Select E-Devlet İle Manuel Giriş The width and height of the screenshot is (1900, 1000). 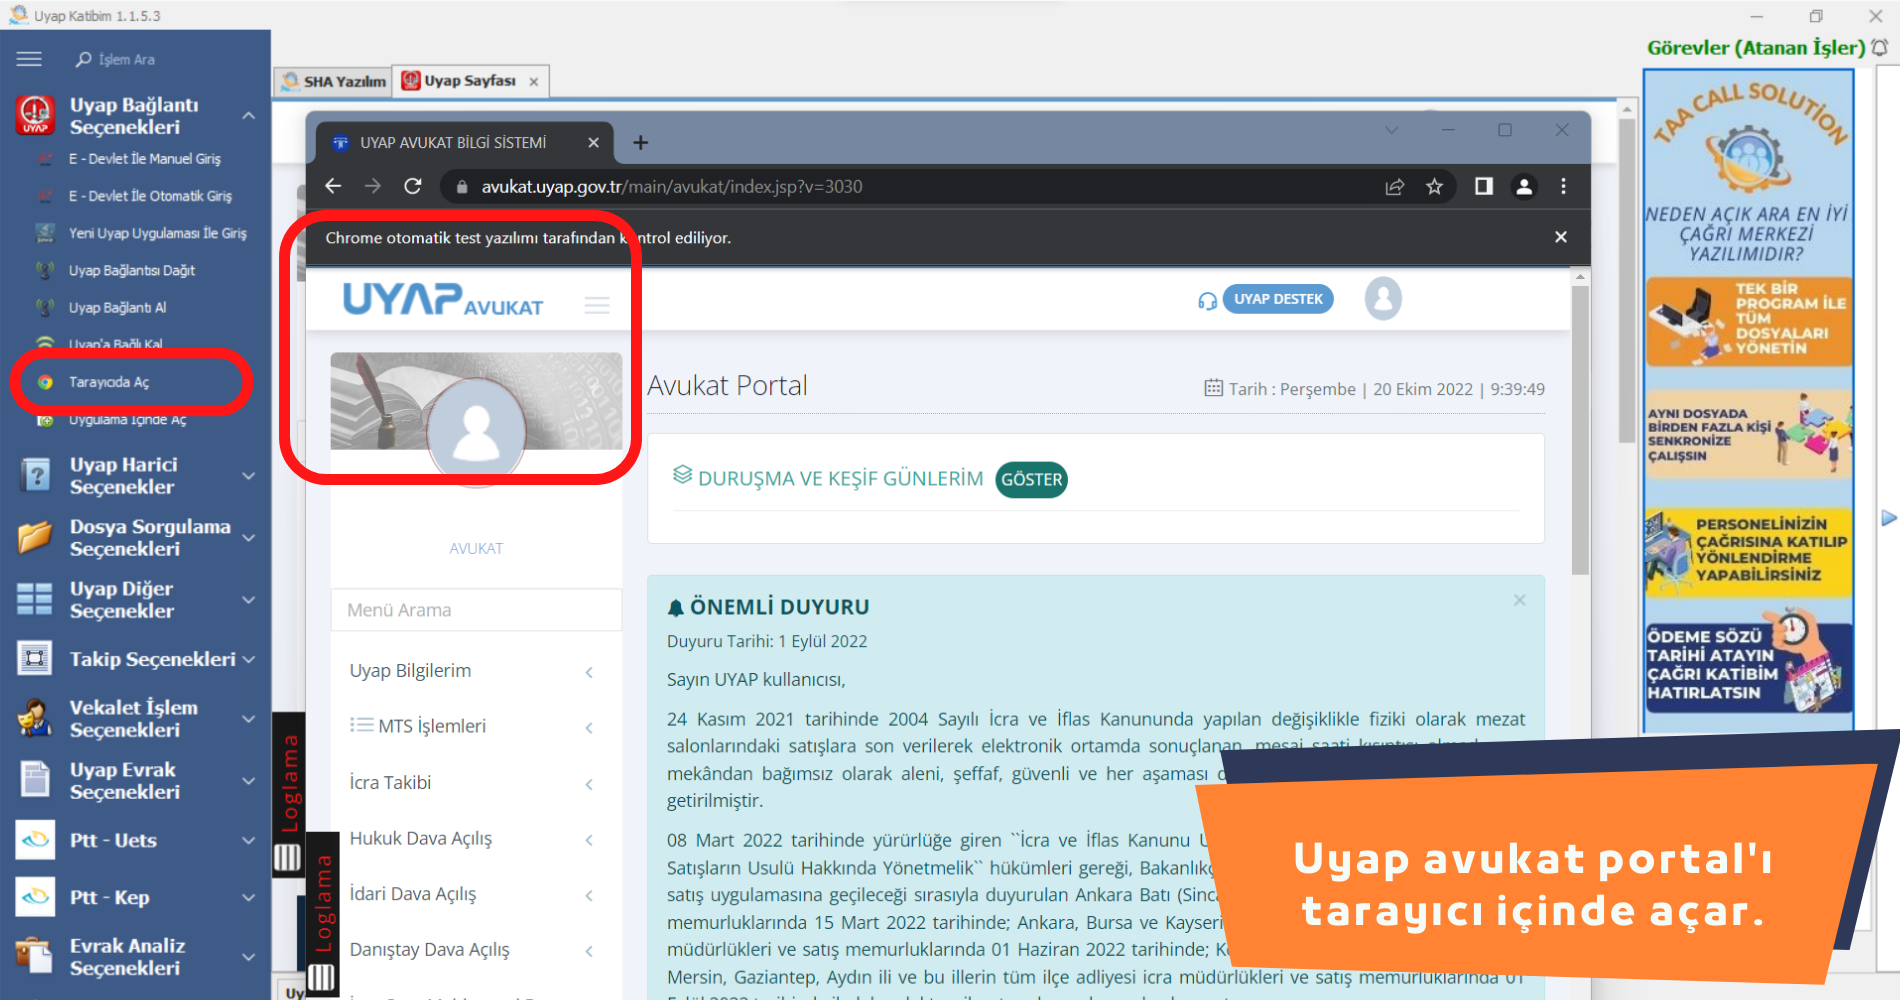[144, 158]
